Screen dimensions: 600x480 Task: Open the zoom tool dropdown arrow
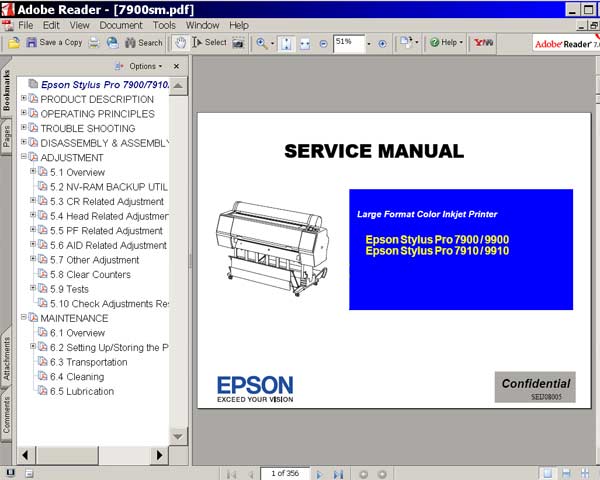[272, 43]
